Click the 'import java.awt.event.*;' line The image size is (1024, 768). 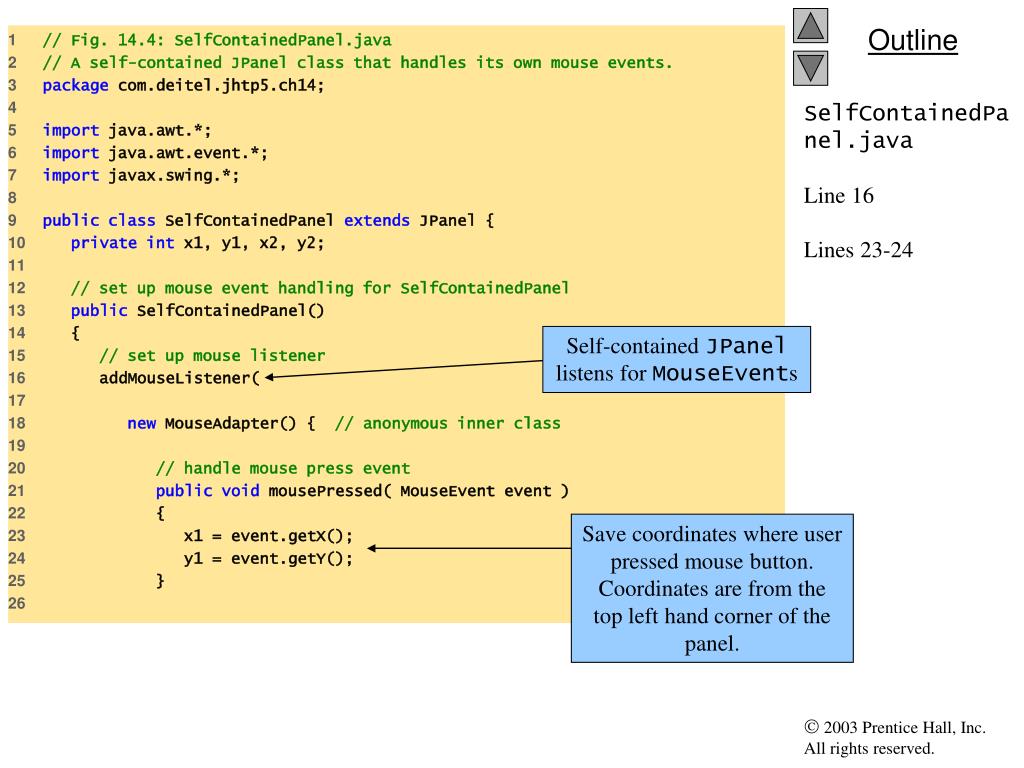click(155, 153)
